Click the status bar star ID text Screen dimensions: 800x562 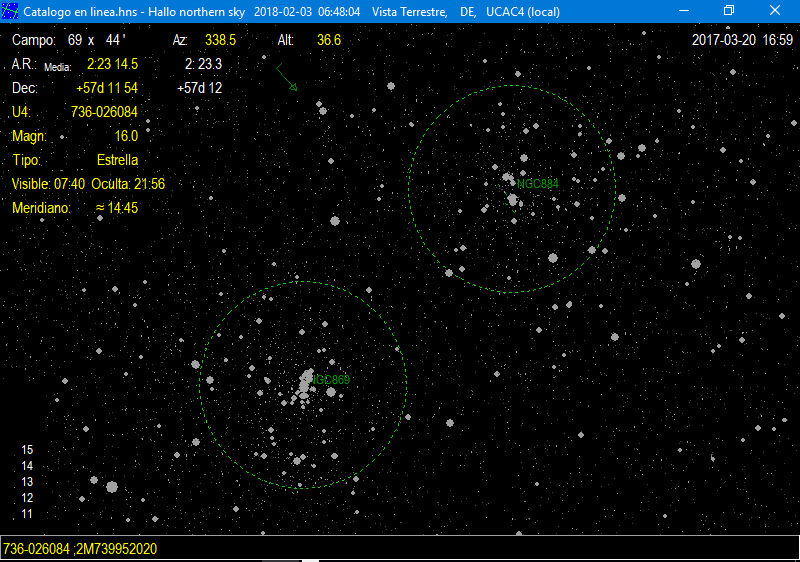[80, 549]
